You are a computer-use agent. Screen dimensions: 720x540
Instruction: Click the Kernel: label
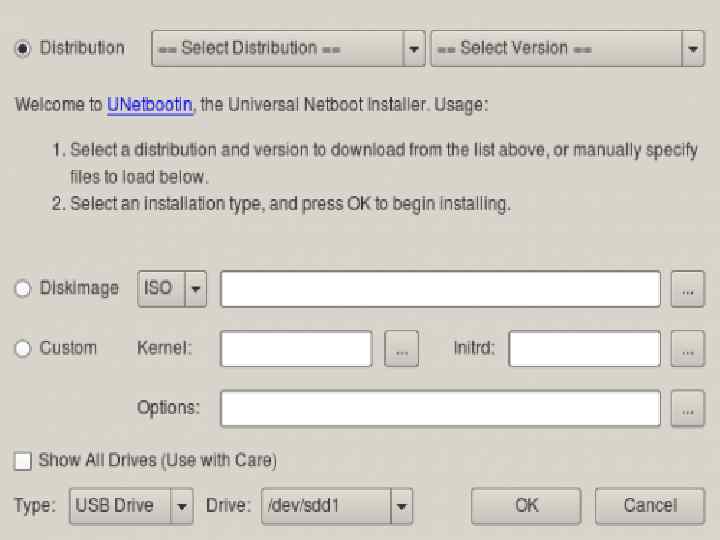(x=164, y=348)
